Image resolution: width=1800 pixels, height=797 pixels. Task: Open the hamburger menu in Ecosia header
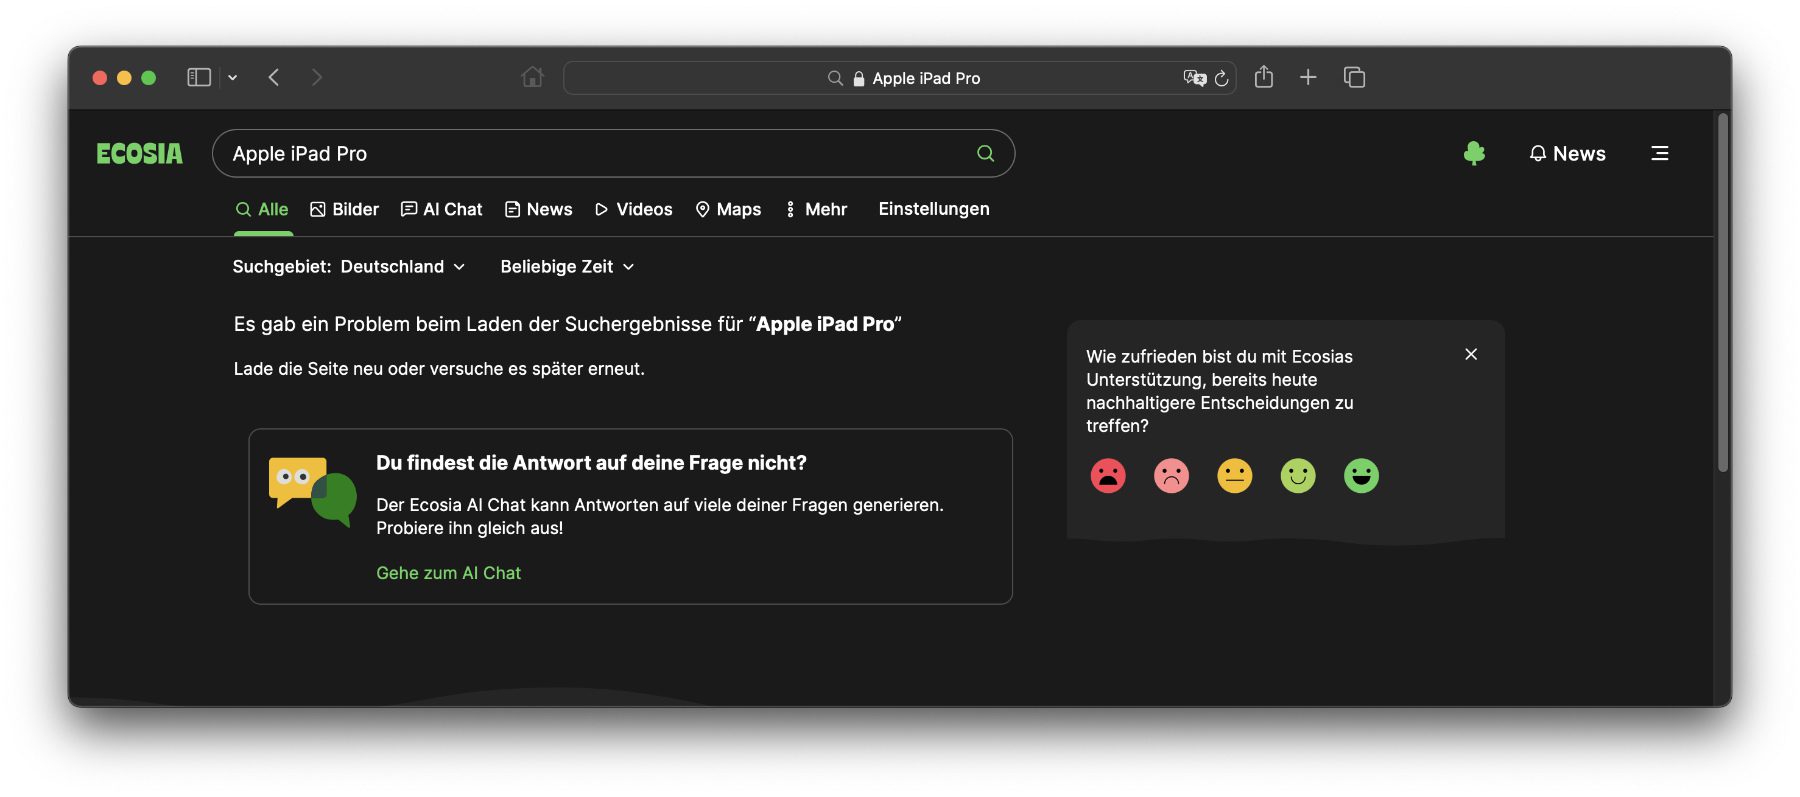click(x=1659, y=153)
